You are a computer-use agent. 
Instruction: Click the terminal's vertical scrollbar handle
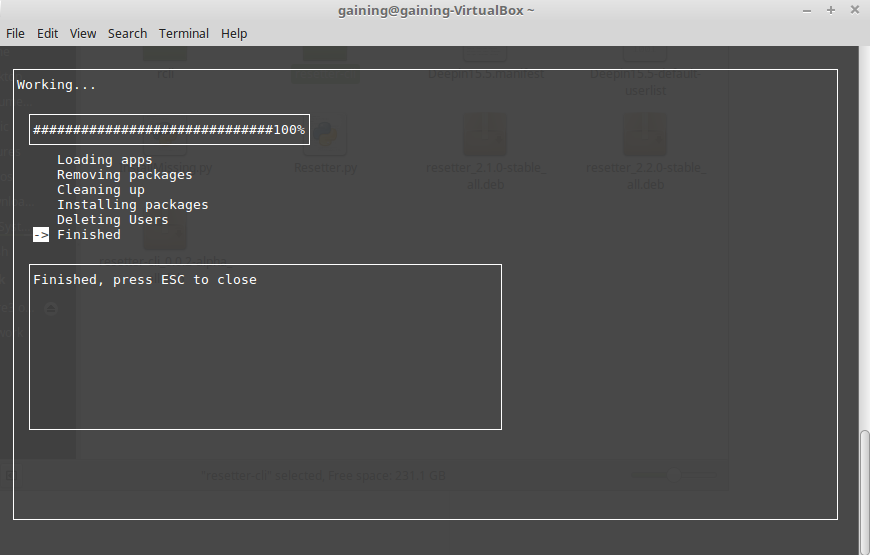(864, 490)
